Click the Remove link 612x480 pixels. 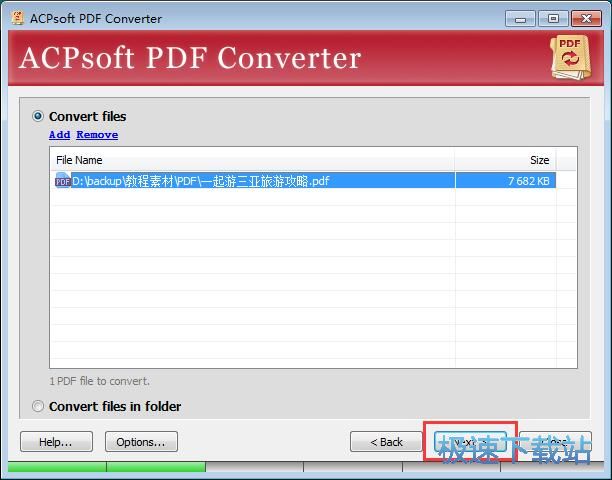click(x=97, y=135)
